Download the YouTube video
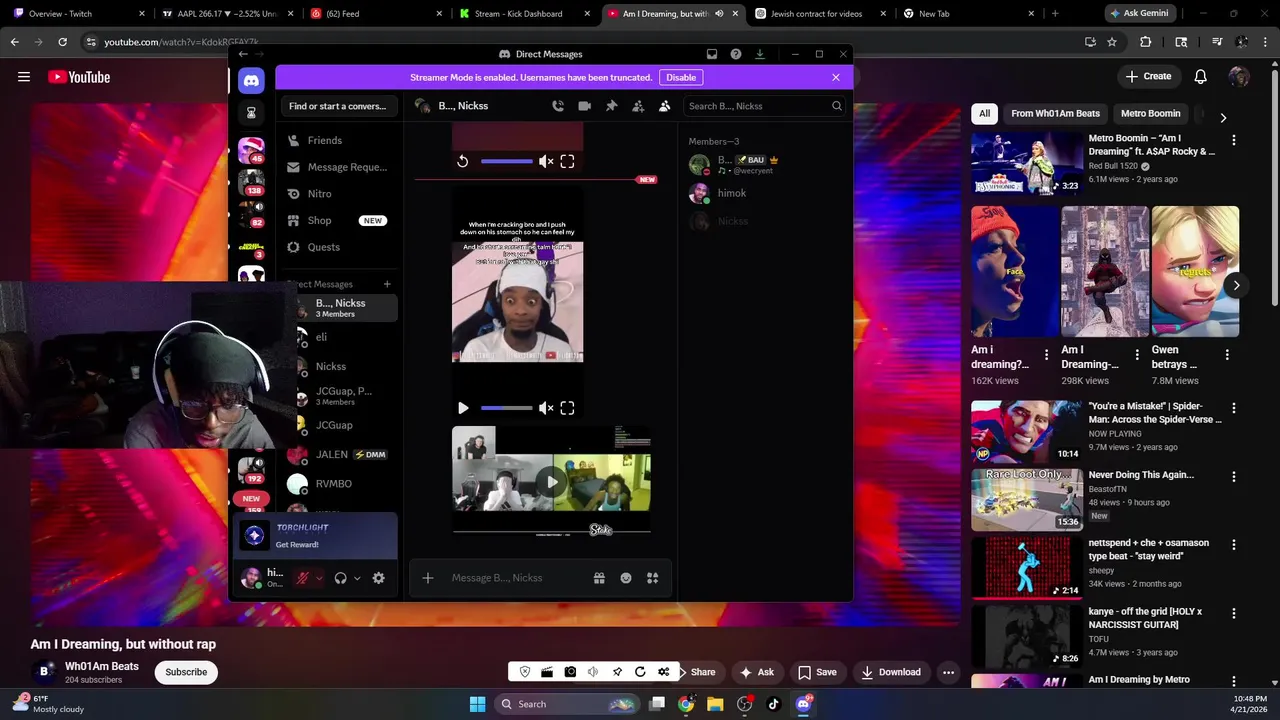Screen dimensions: 1280x720 coord(891,672)
